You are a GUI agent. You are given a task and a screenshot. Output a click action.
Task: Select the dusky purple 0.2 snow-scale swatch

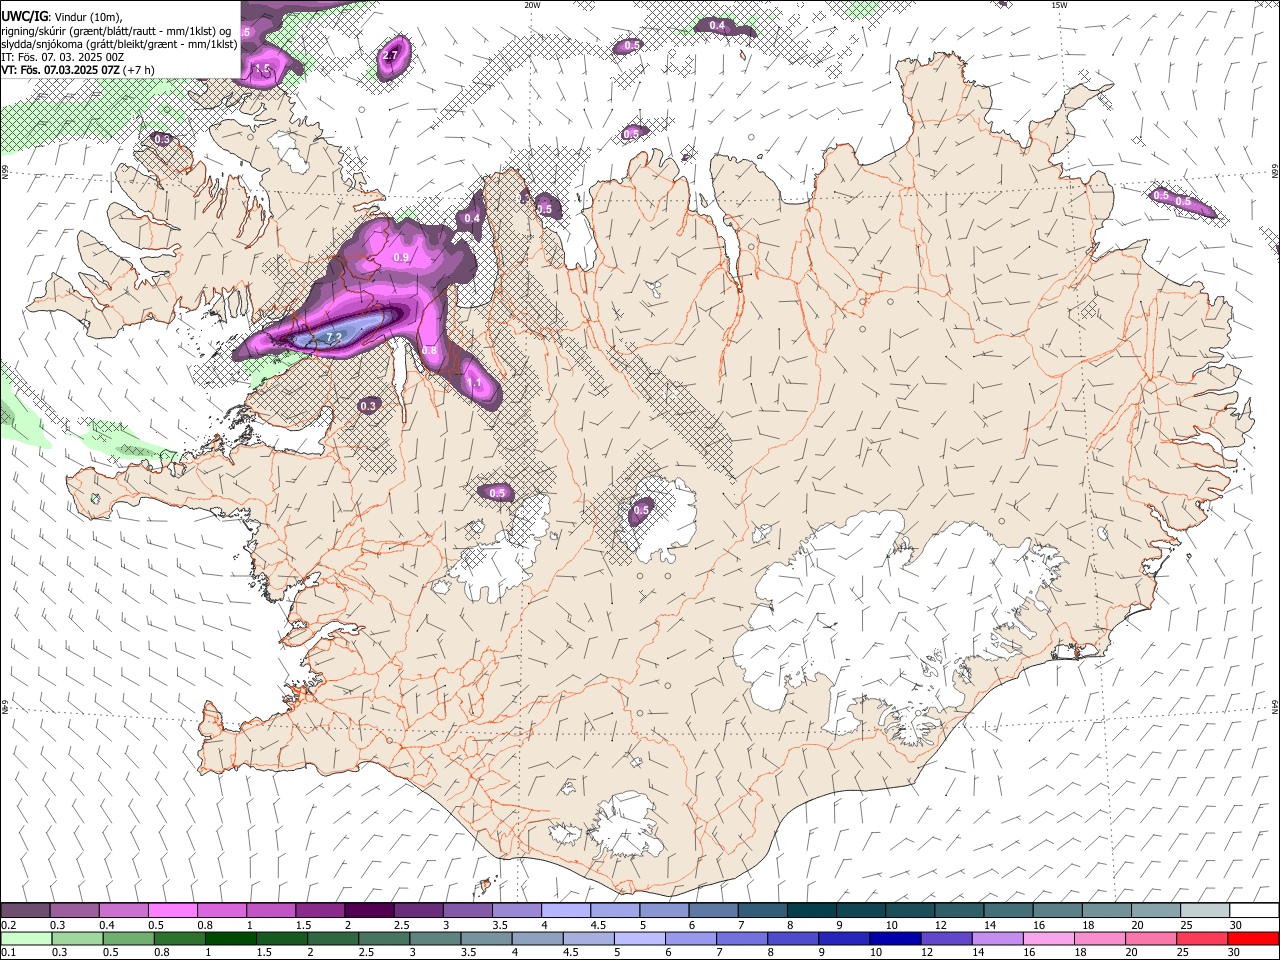[x=25, y=910]
